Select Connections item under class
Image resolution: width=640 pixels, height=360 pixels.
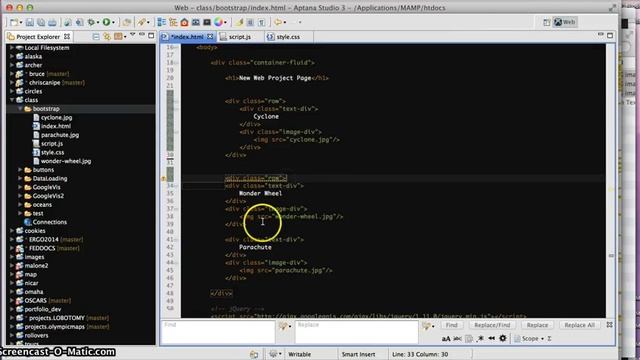pyautogui.click(x=49, y=222)
